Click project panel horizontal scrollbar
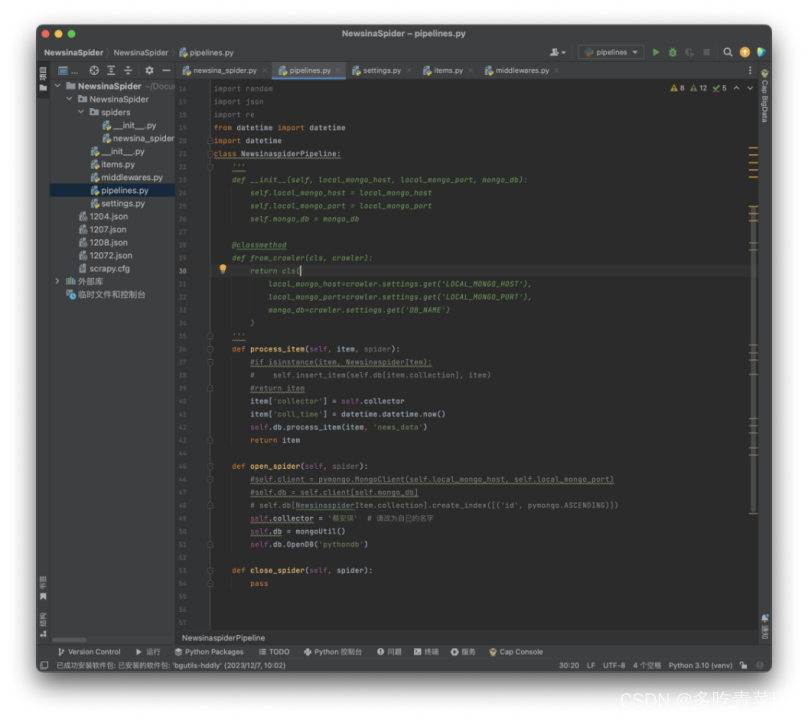 coord(70,640)
